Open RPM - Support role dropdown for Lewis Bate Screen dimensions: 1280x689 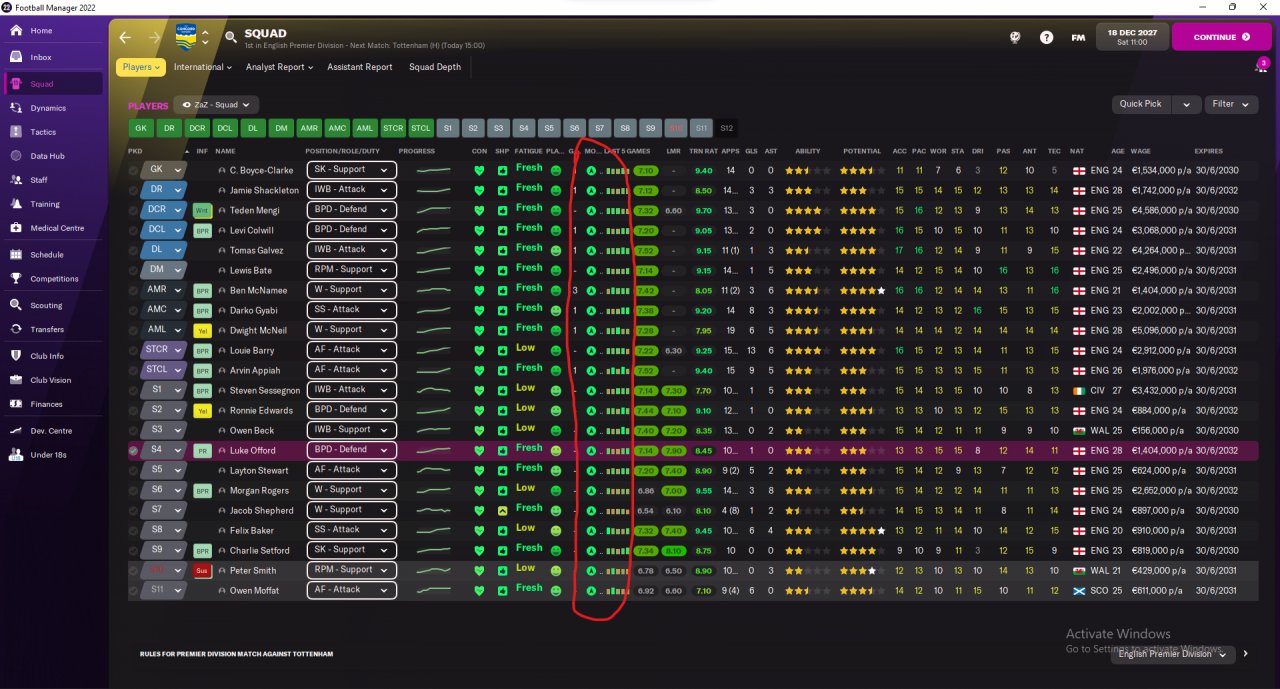click(x=351, y=270)
